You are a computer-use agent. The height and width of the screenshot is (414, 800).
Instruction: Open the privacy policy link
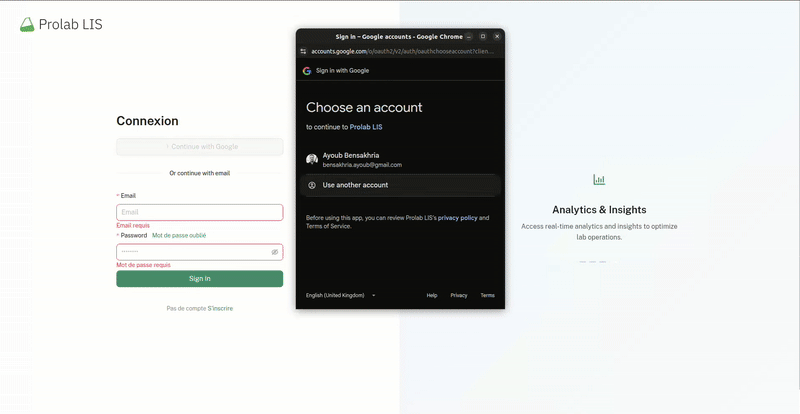[458, 218]
